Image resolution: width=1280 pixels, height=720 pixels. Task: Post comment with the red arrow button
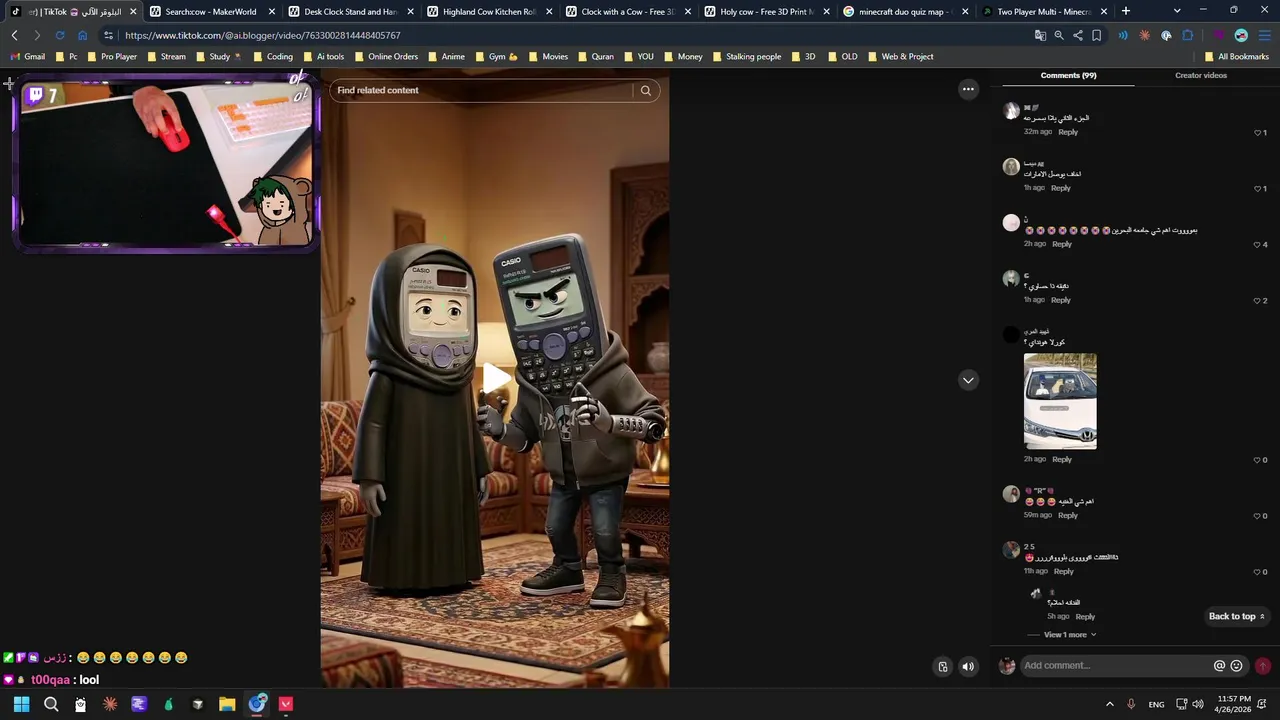1262,665
